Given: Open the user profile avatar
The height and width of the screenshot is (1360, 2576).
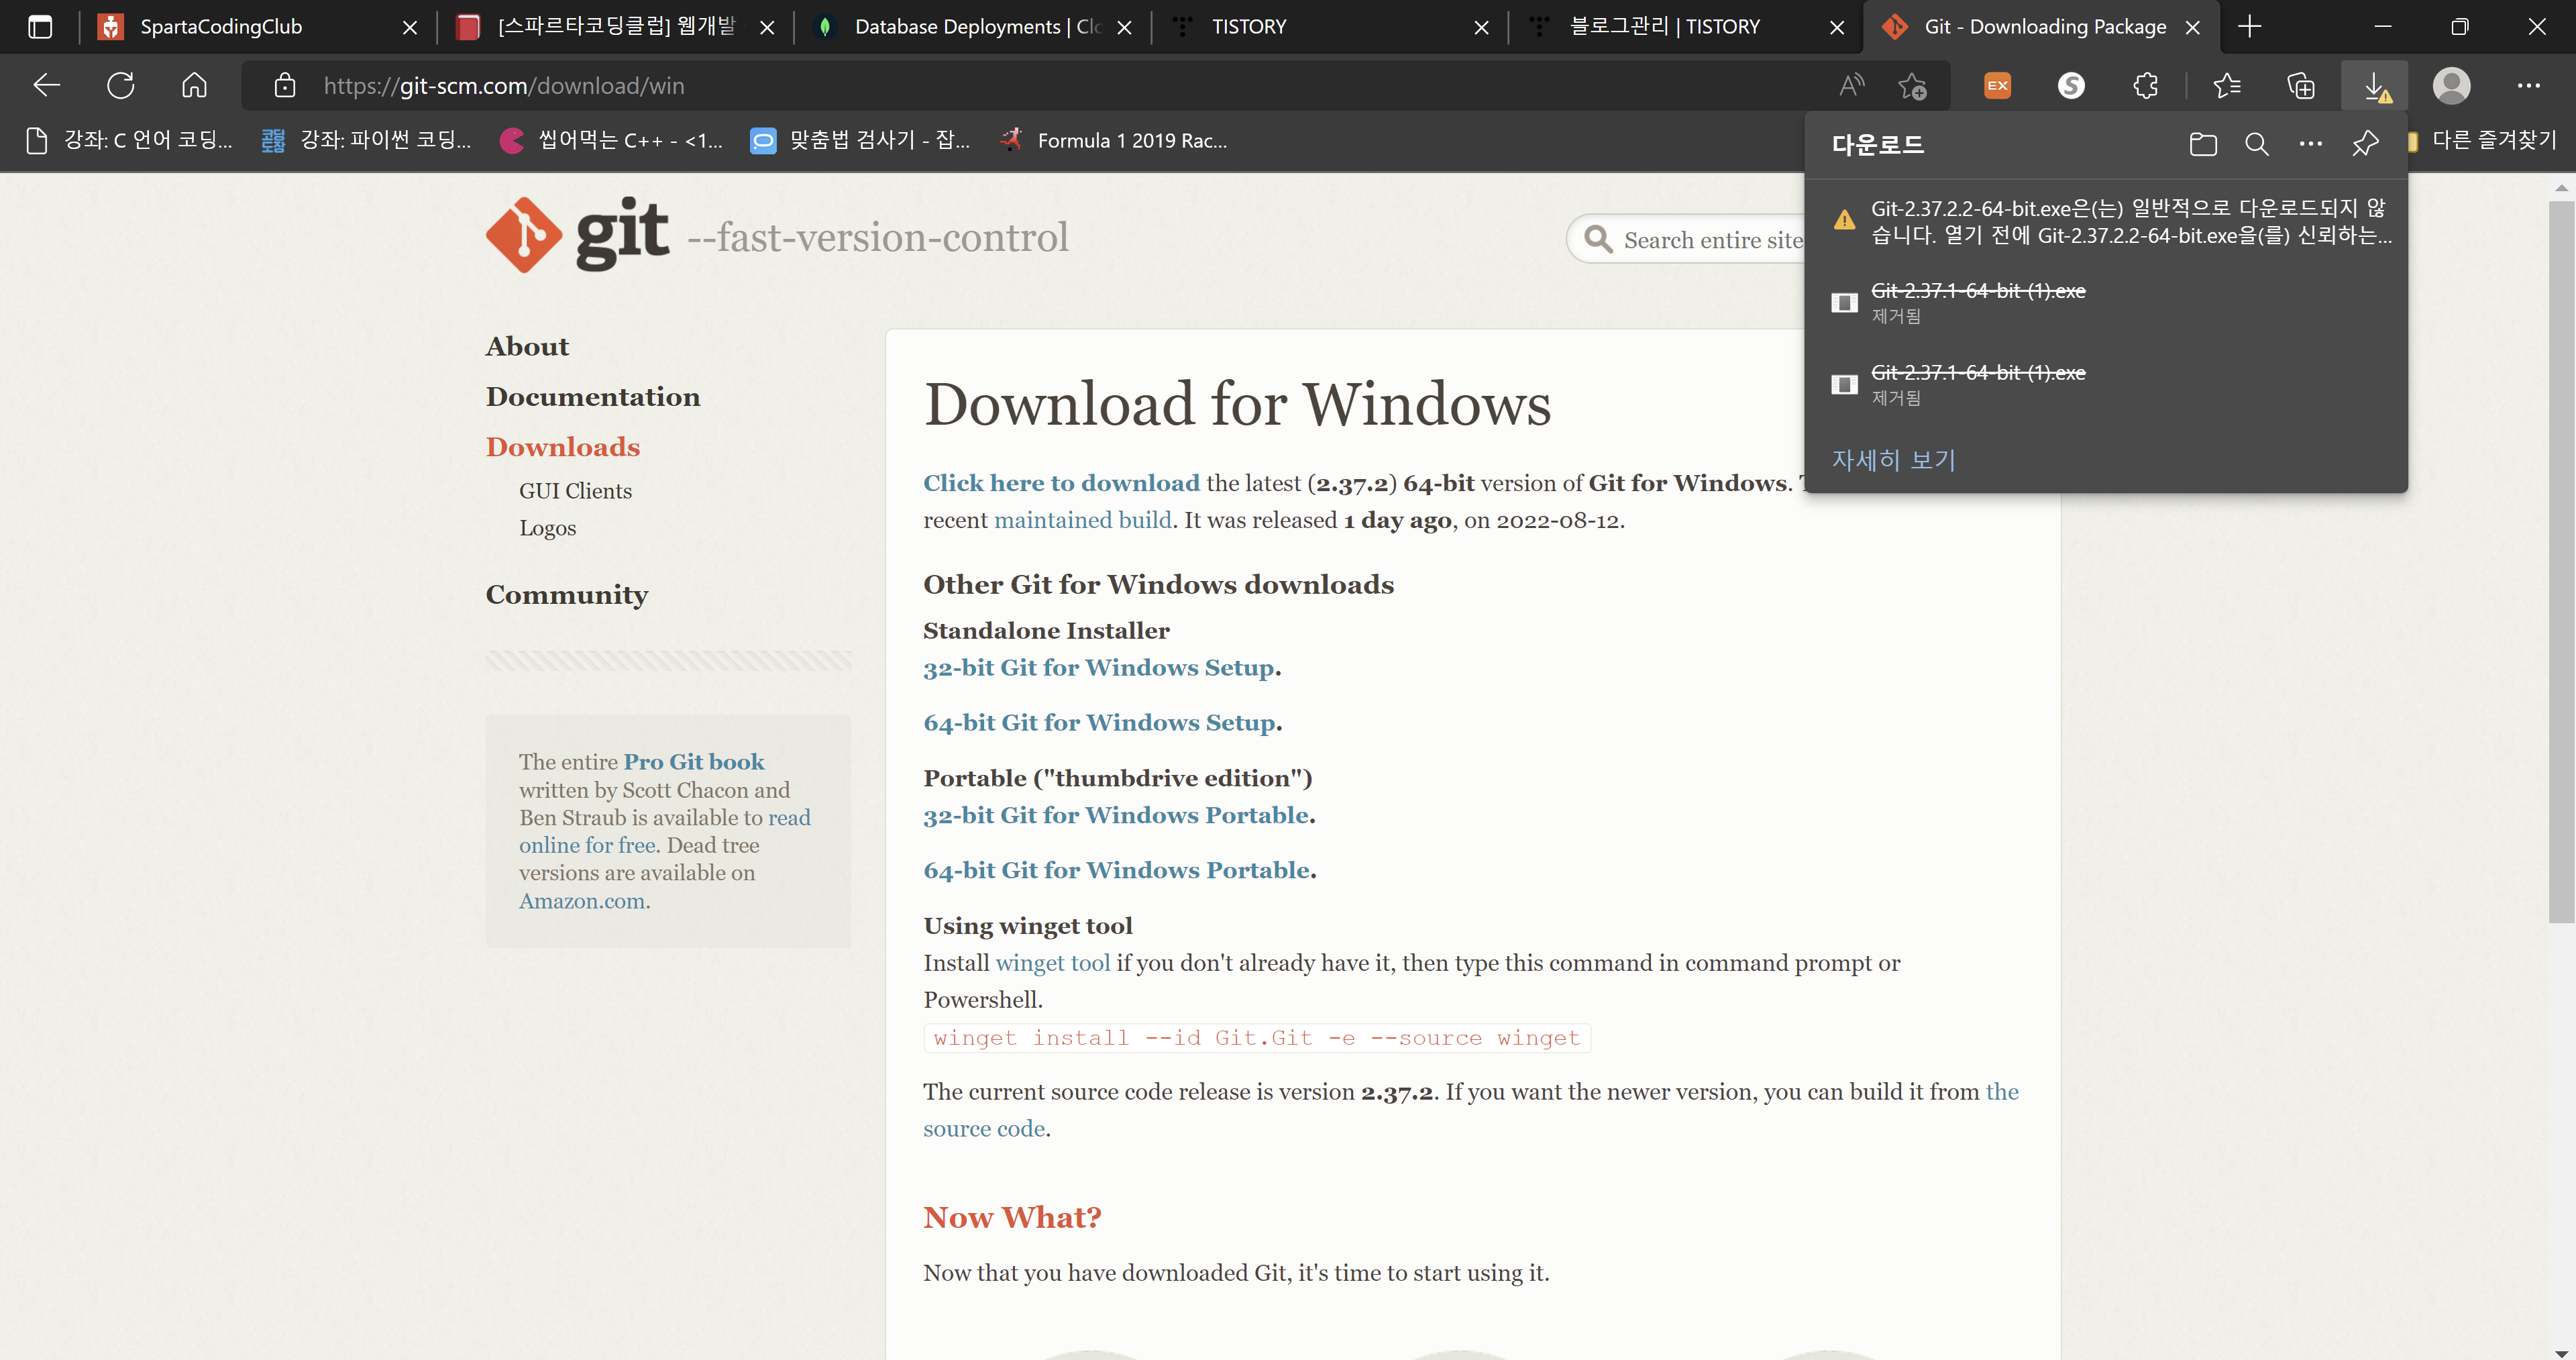Looking at the screenshot, I should 2451,86.
